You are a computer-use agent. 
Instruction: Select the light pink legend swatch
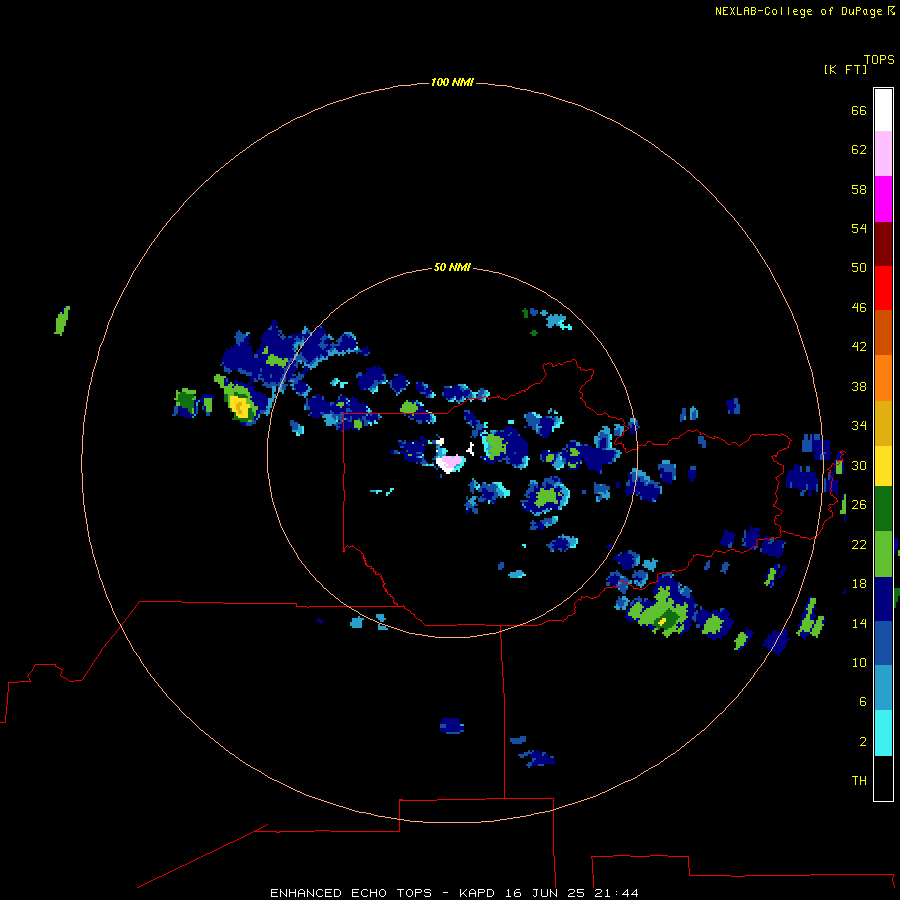pos(883,154)
